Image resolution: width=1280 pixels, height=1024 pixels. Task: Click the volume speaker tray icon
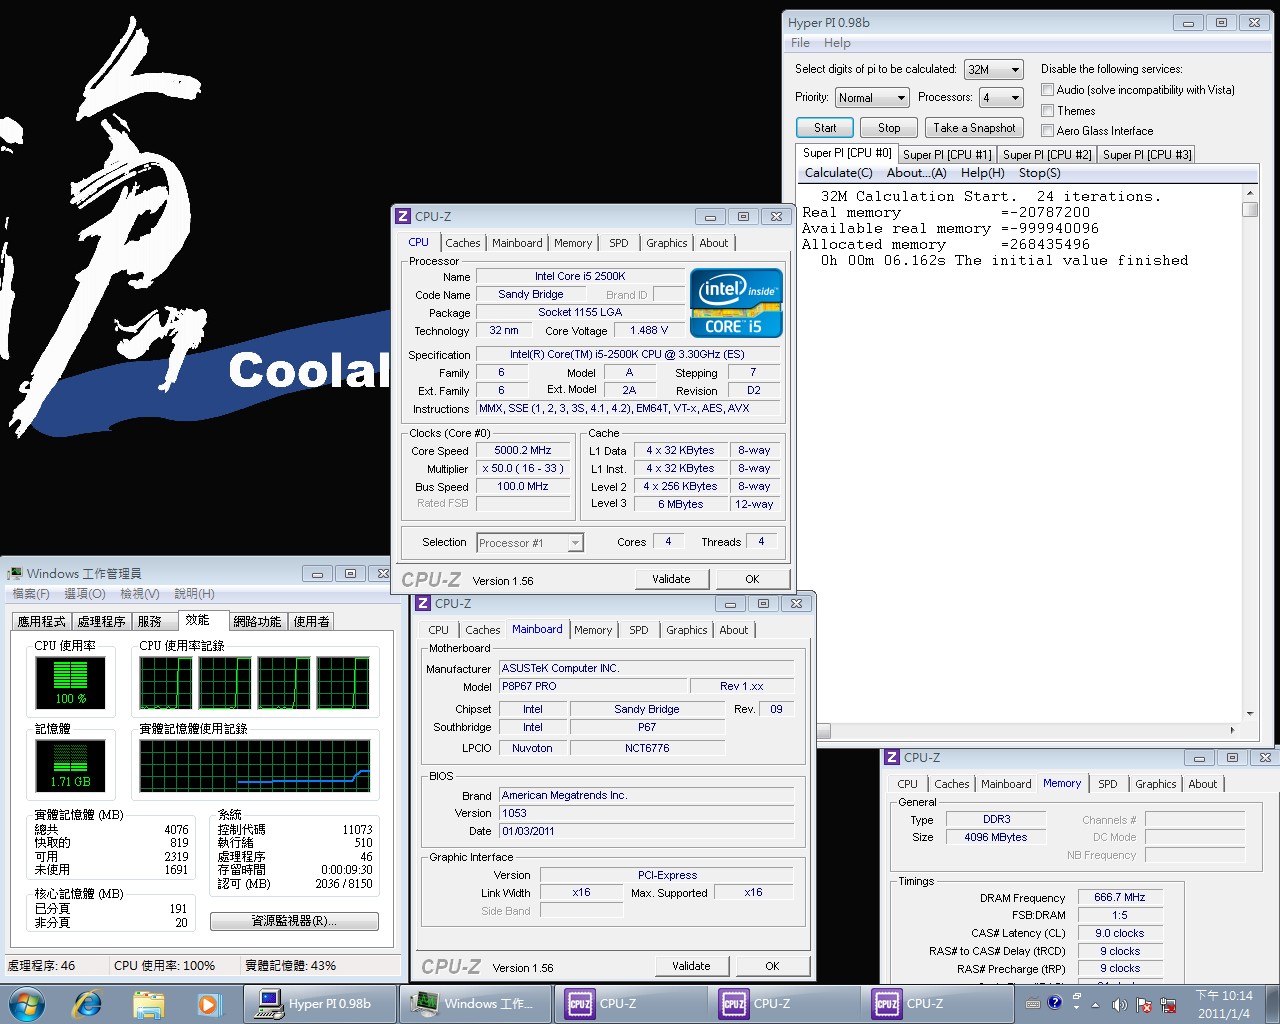[x=1119, y=1005]
